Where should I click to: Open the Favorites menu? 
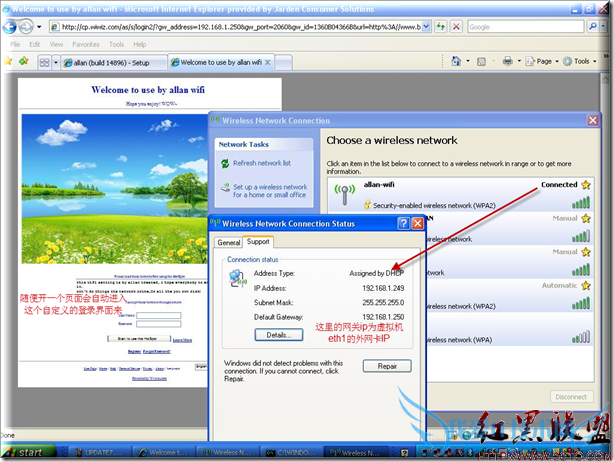pos(85,44)
